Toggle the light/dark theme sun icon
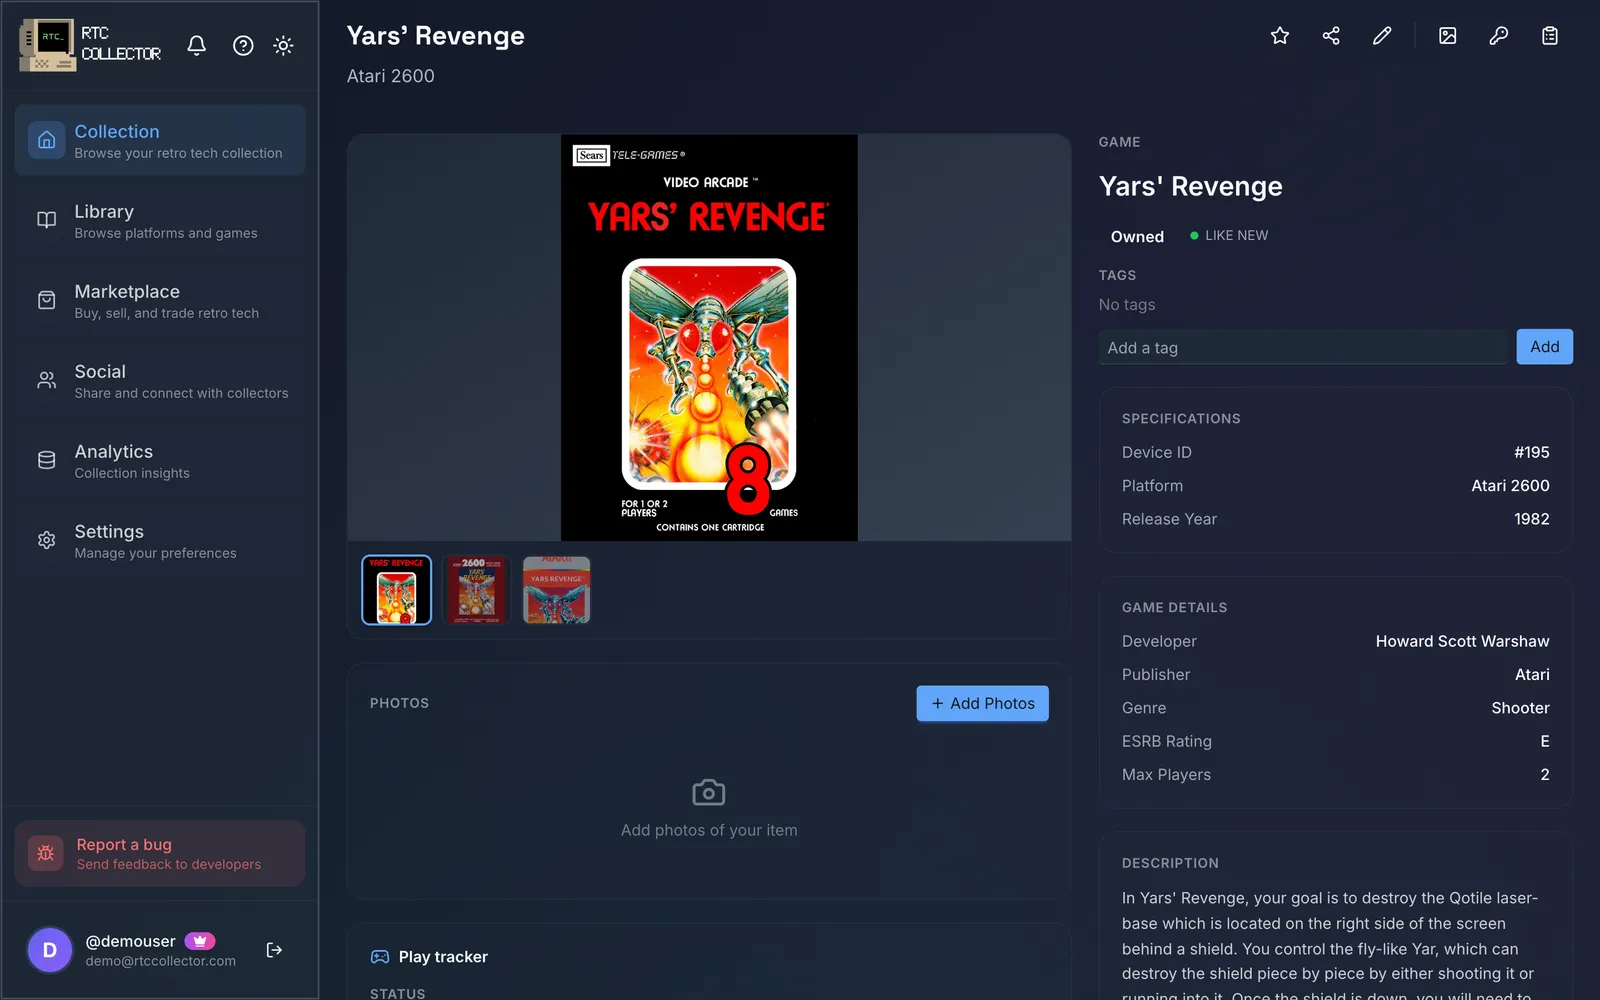 [284, 45]
